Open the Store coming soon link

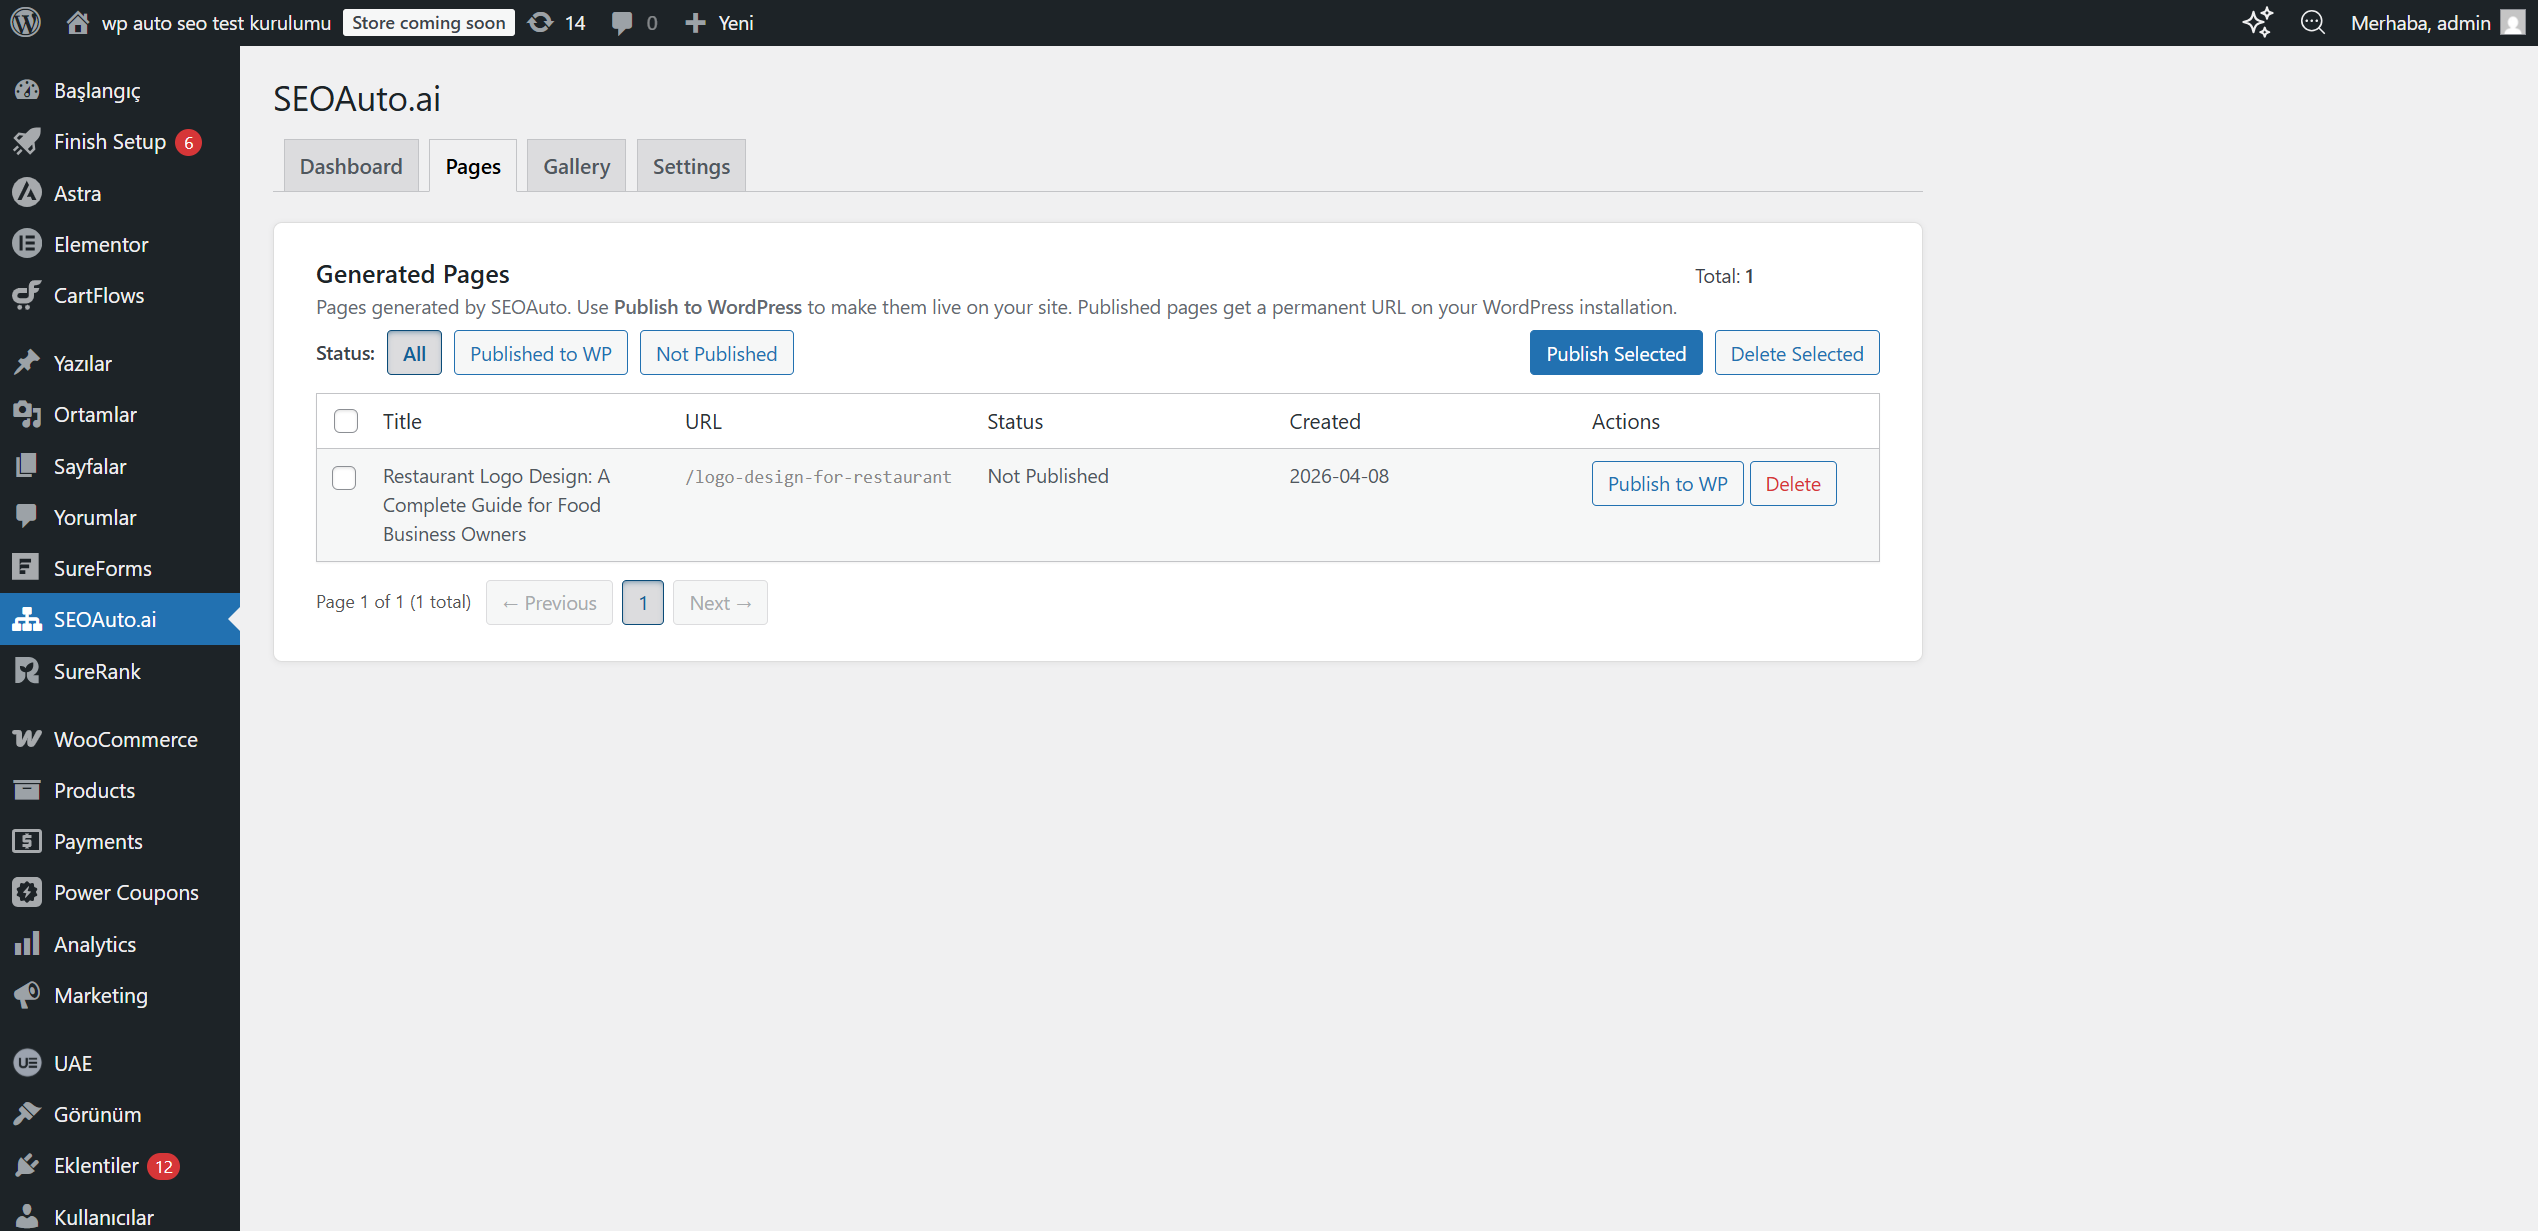point(428,22)
